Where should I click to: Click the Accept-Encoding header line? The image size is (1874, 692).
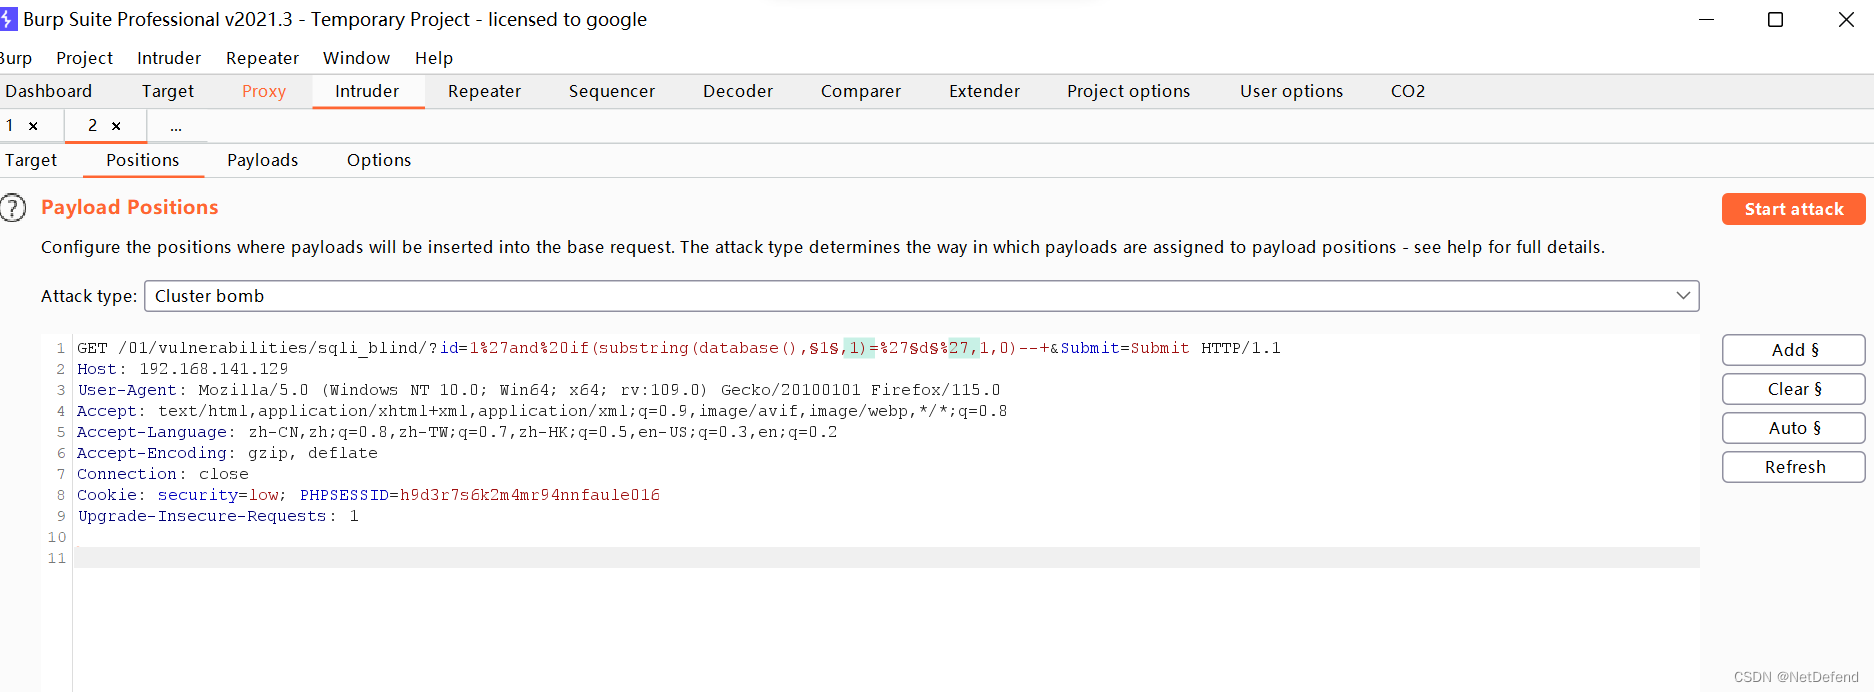[x=227, y=453]
